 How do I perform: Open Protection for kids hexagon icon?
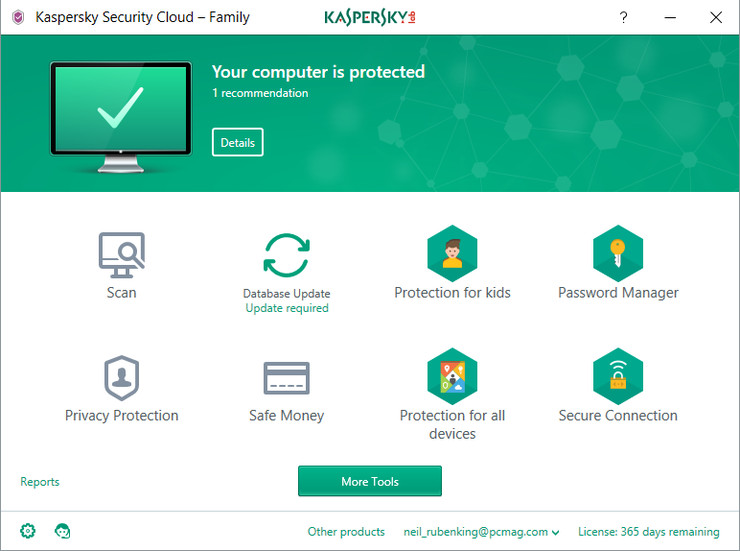[452, 253]
